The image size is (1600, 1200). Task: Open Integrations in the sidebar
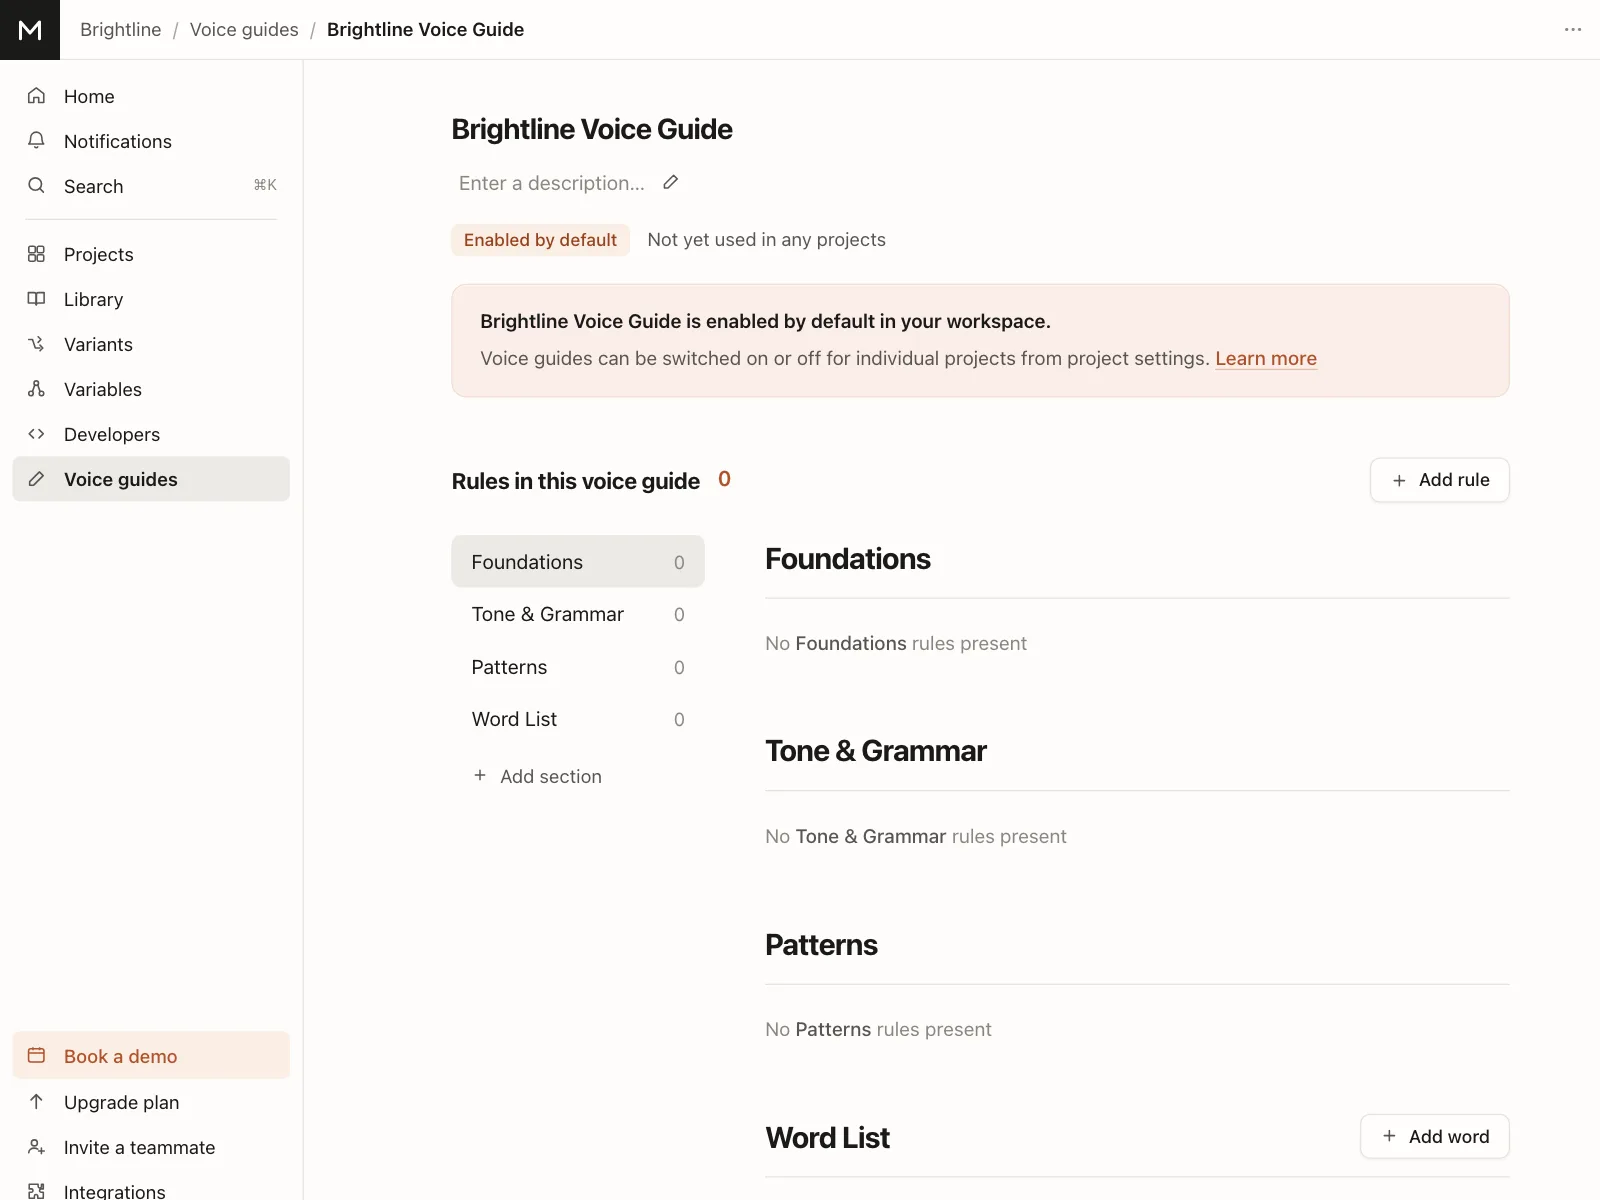coord(151,1190)
